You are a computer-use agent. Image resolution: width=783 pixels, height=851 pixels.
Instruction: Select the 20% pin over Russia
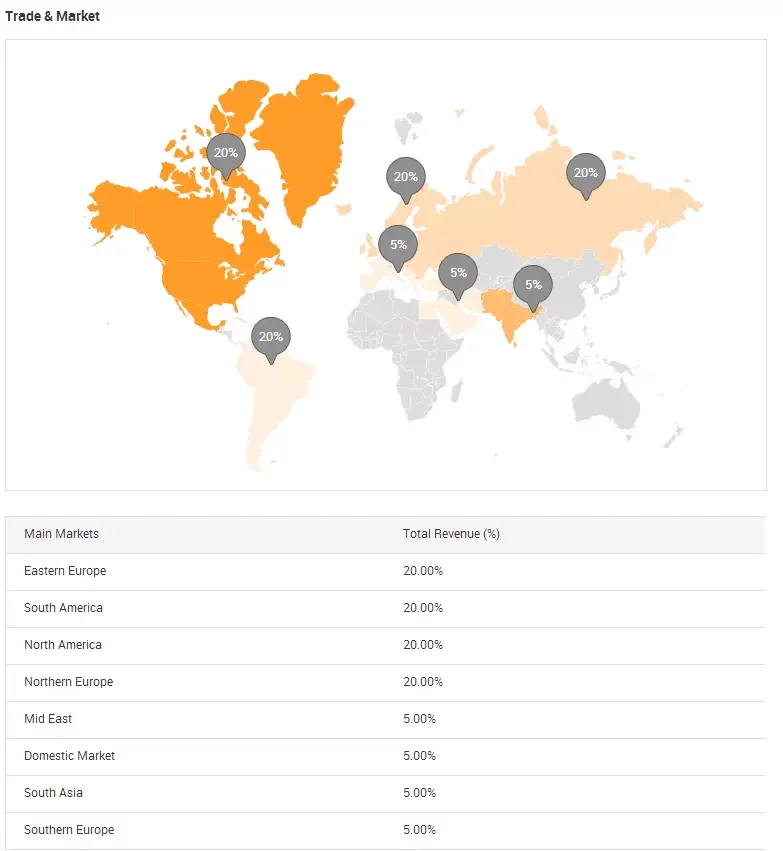[x=585, y=173]
